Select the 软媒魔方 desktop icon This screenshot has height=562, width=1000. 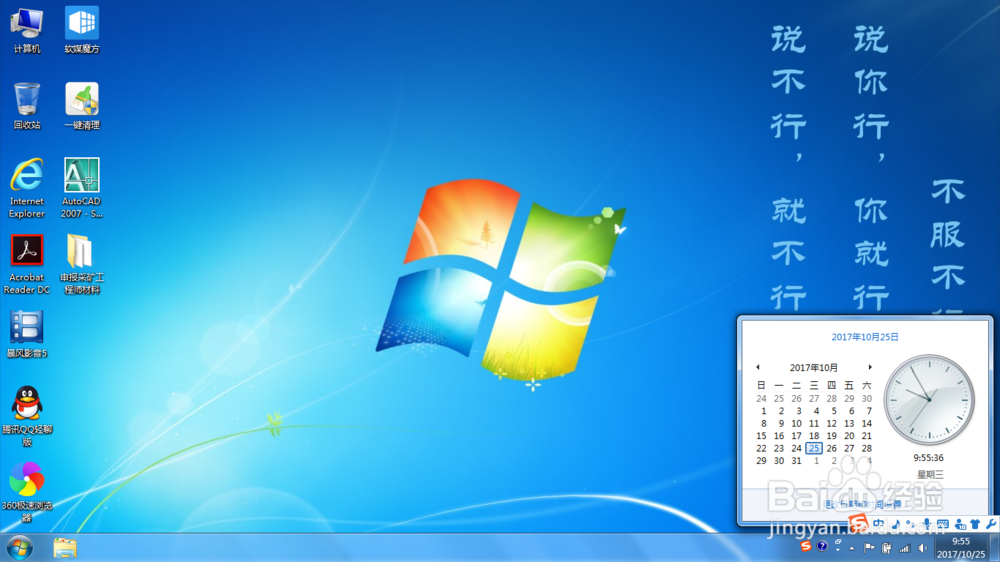tap(82, 30)
